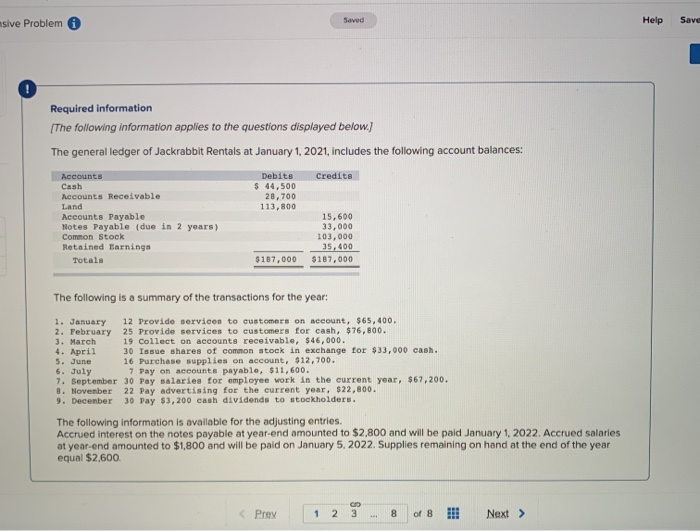The height and width of the screenshot is (531, 700).
Task: Open the question grid navigator icon
Action: 453,513
